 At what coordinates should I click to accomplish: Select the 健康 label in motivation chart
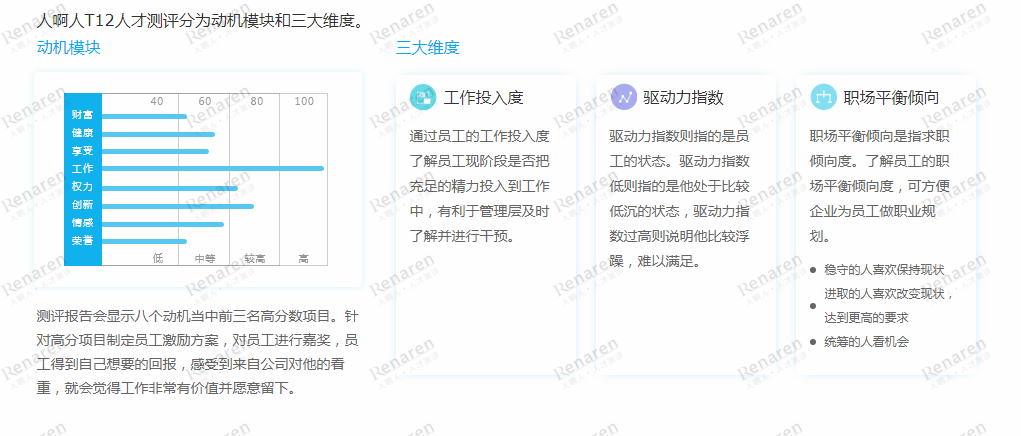pos(82,134)
